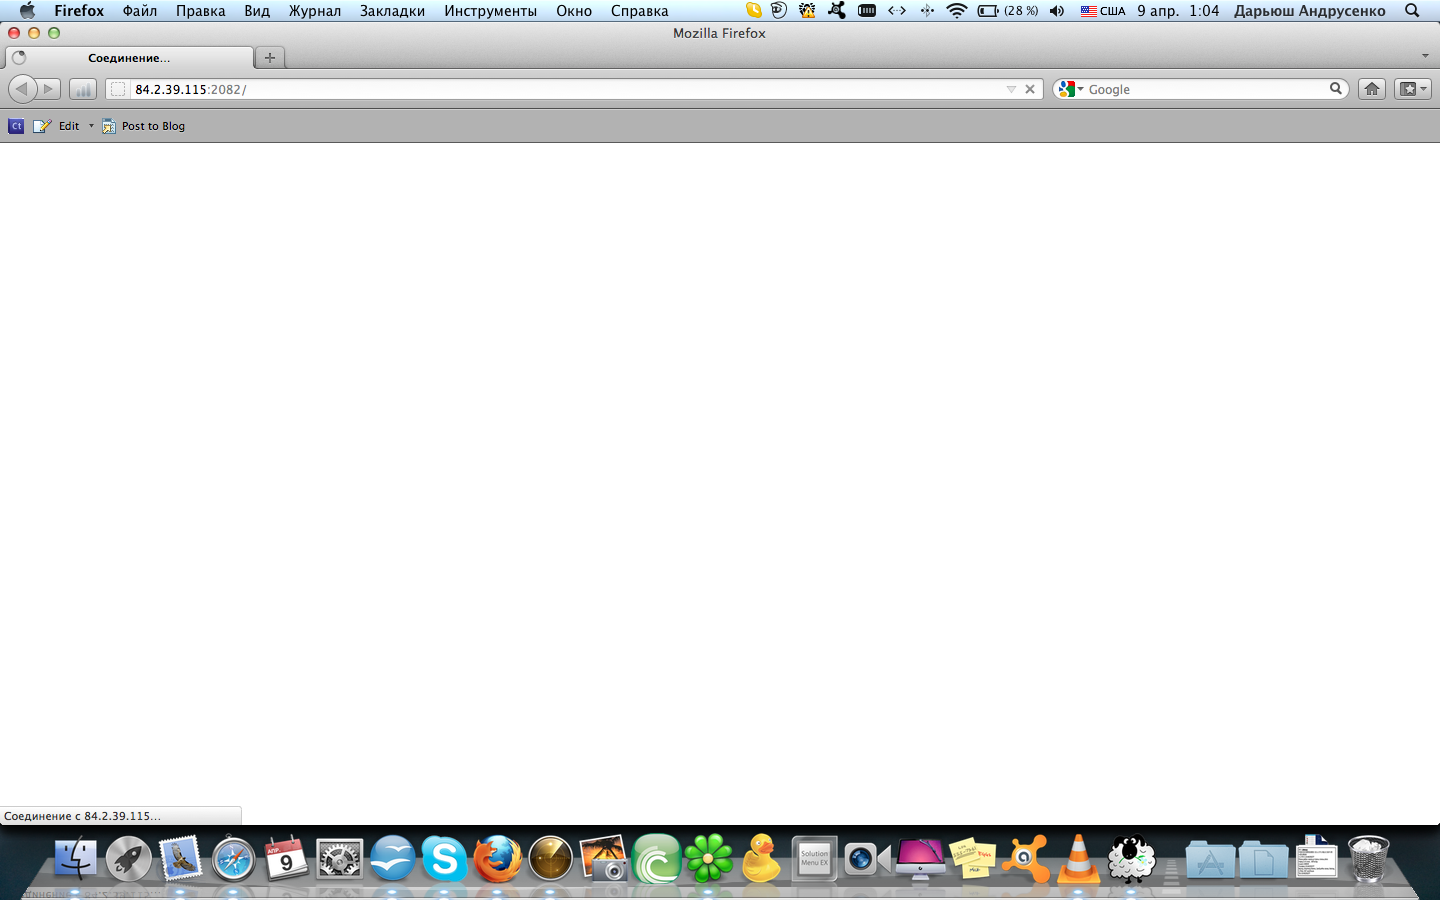Open the Google search engine selector dropdown
Image resolution: width=1440 pixels, height=900 pixels.
1070,89
